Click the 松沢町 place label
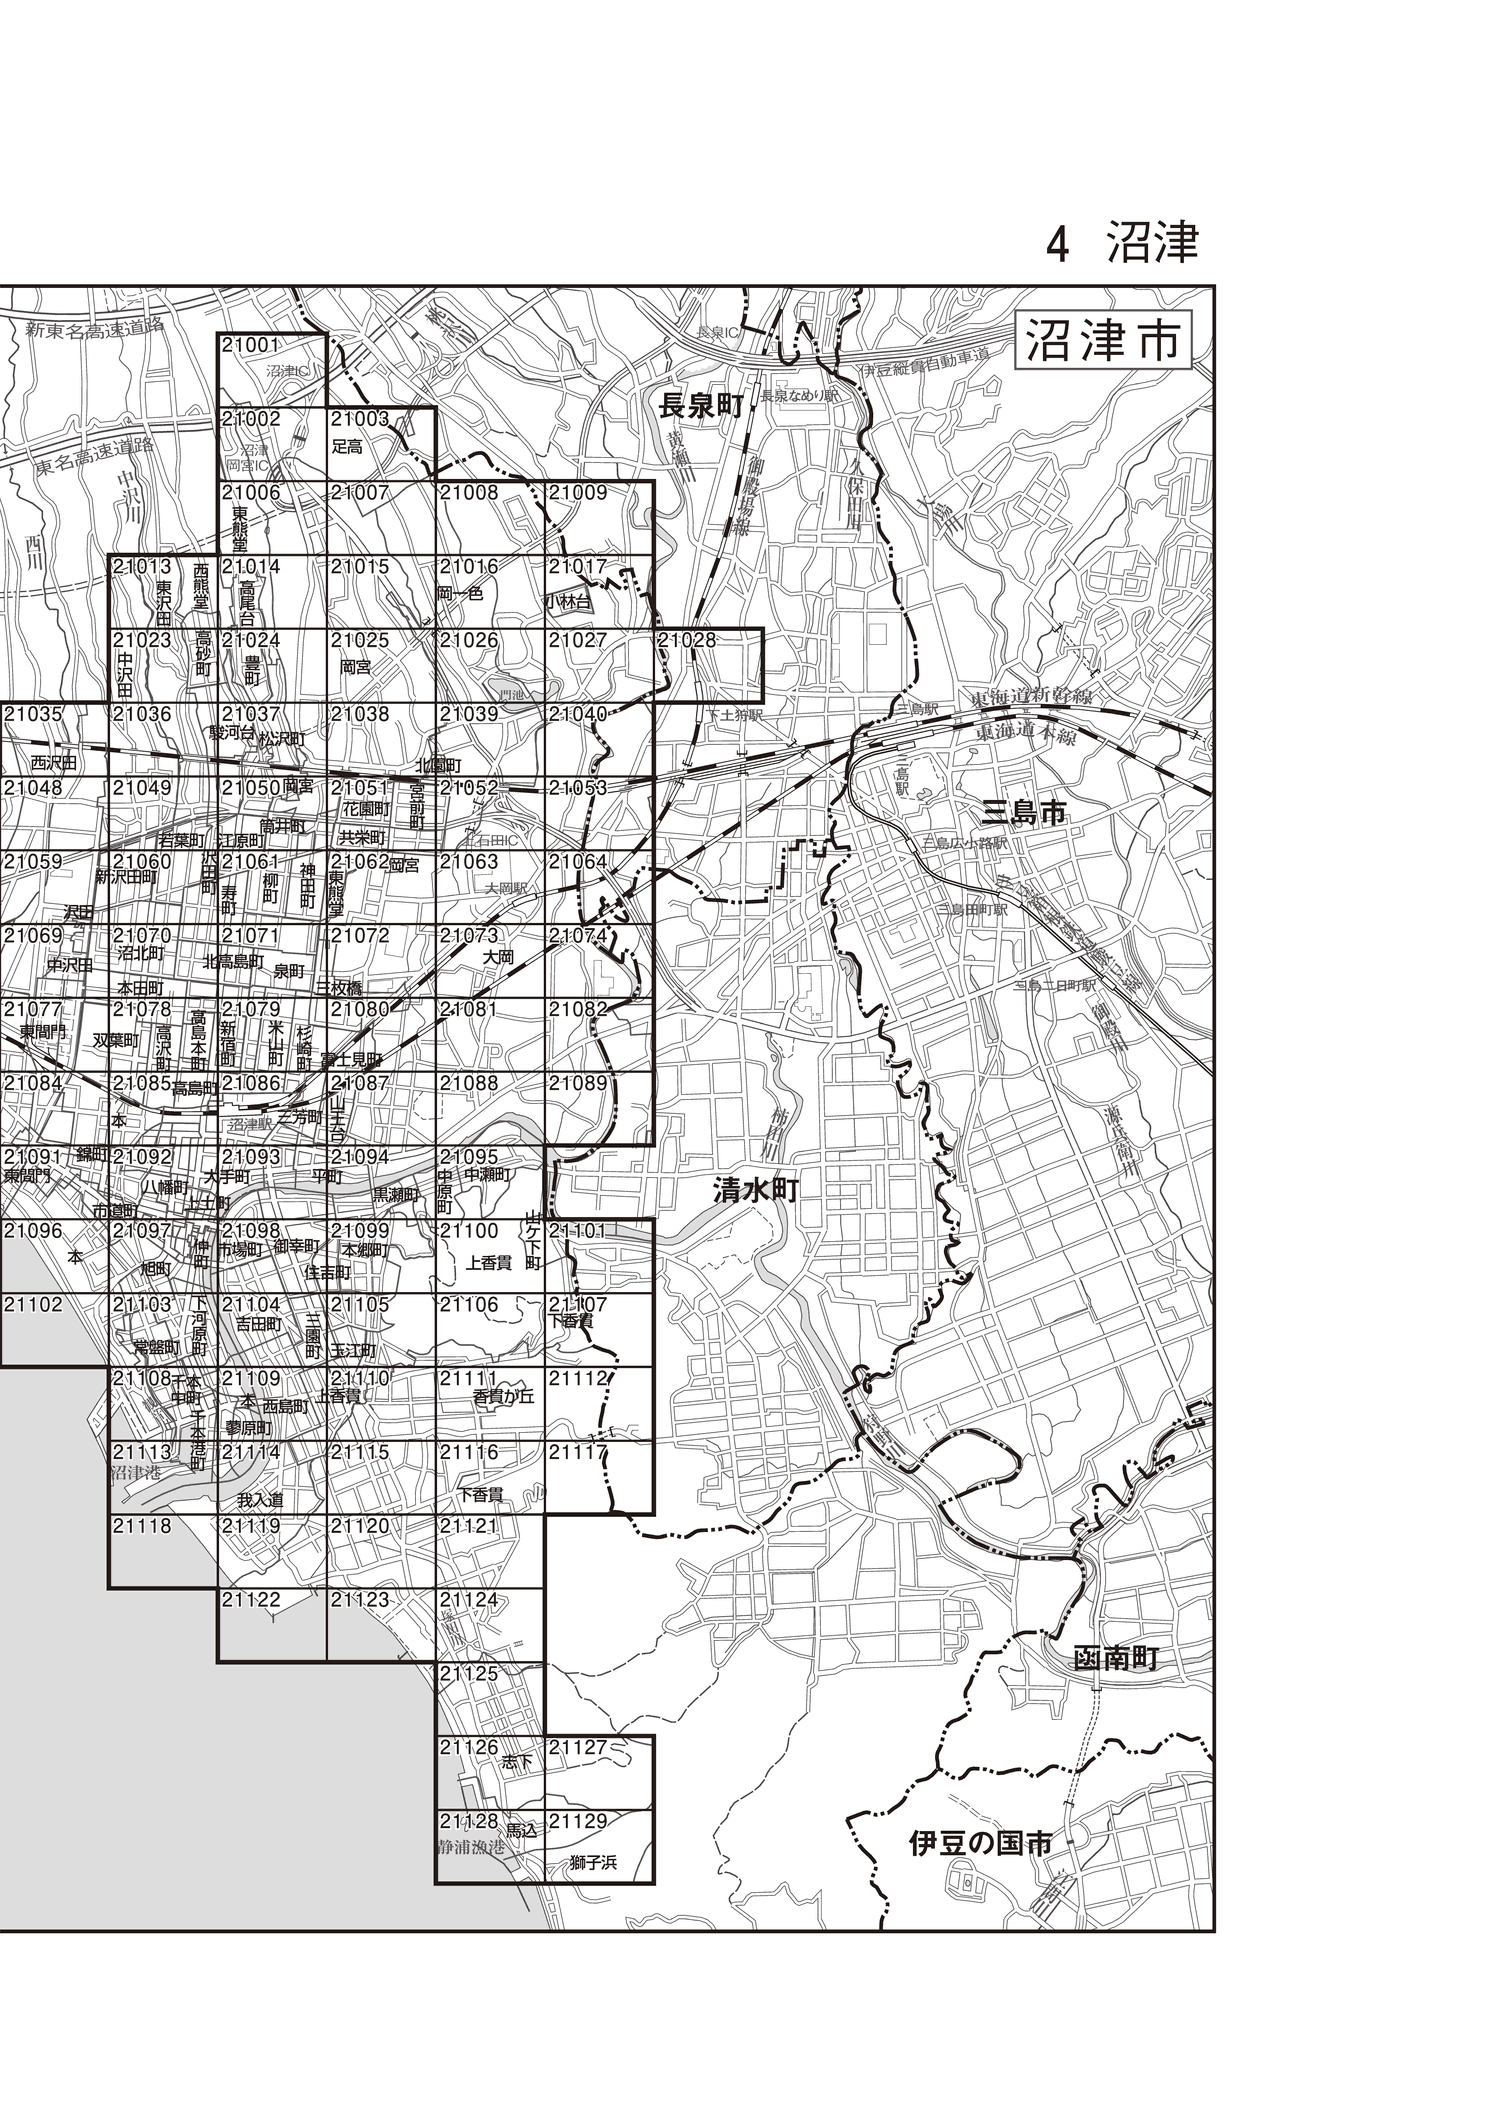 tap(281, 739)
